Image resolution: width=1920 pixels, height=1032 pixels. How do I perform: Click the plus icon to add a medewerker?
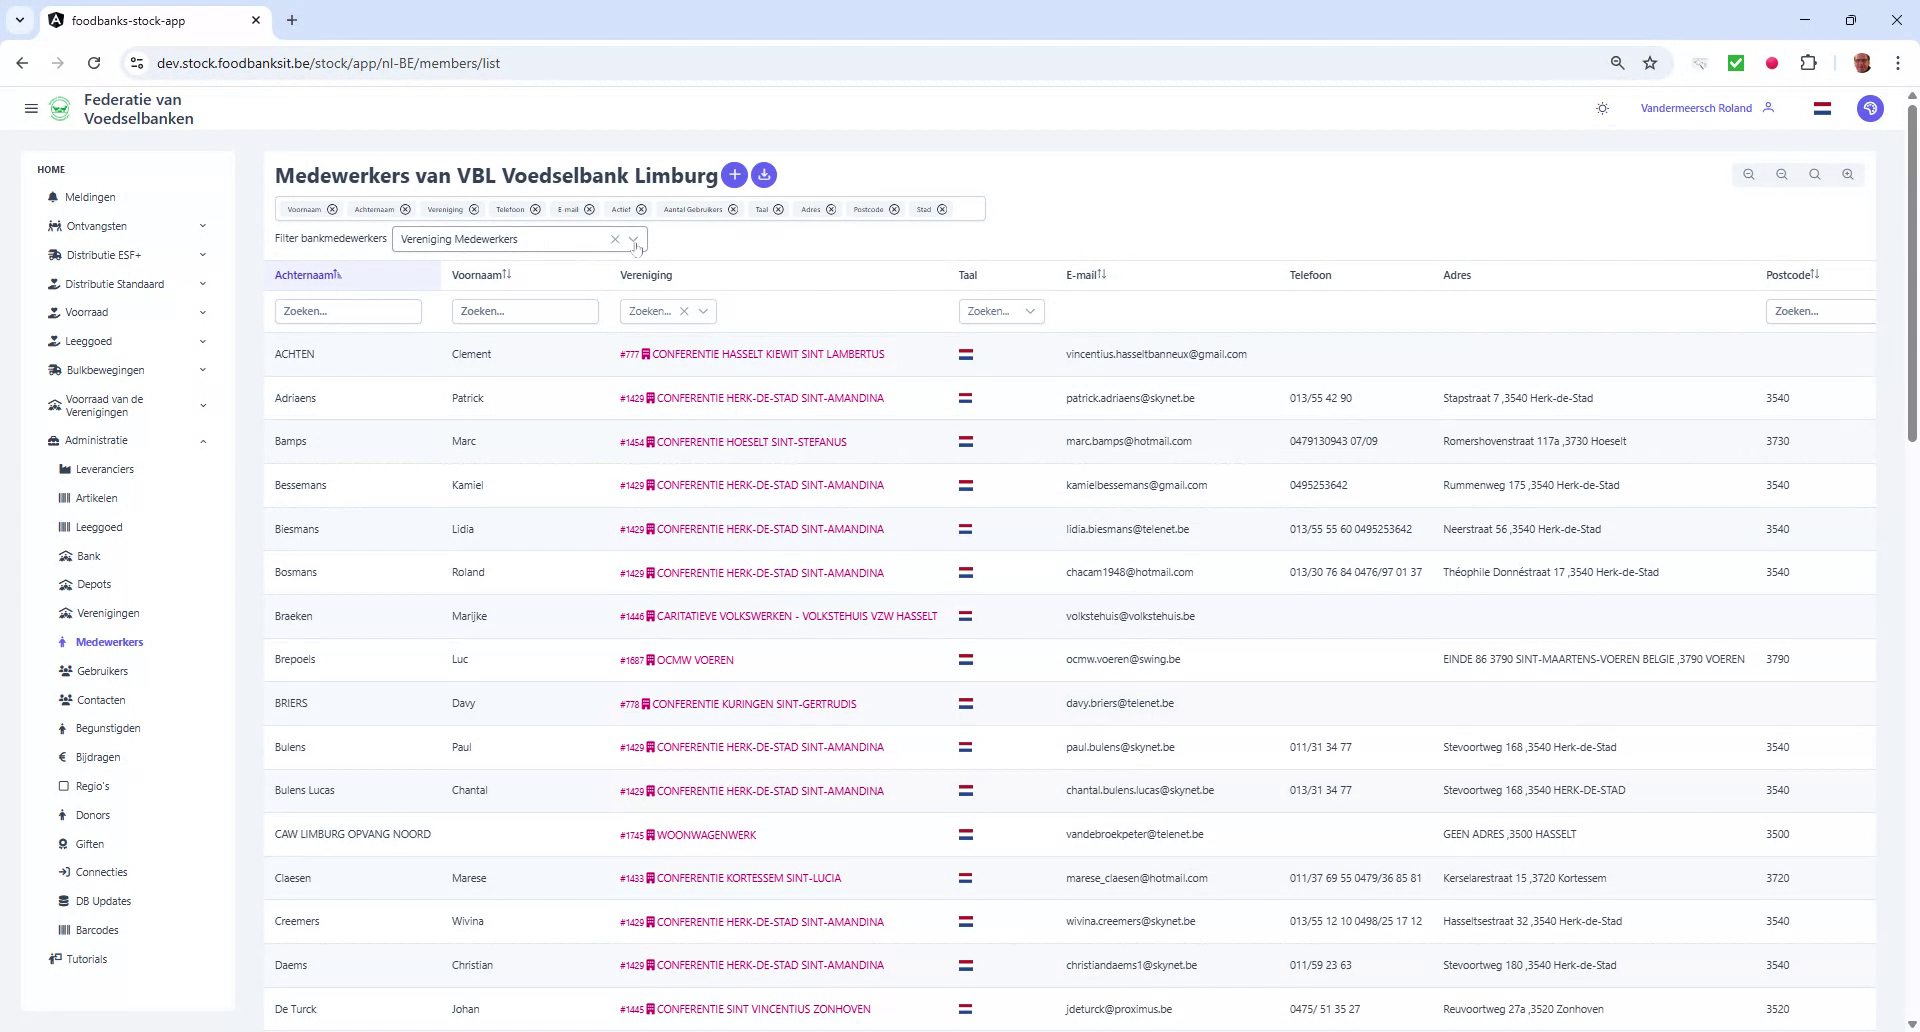pyautogui.click(x=734, y=175)
